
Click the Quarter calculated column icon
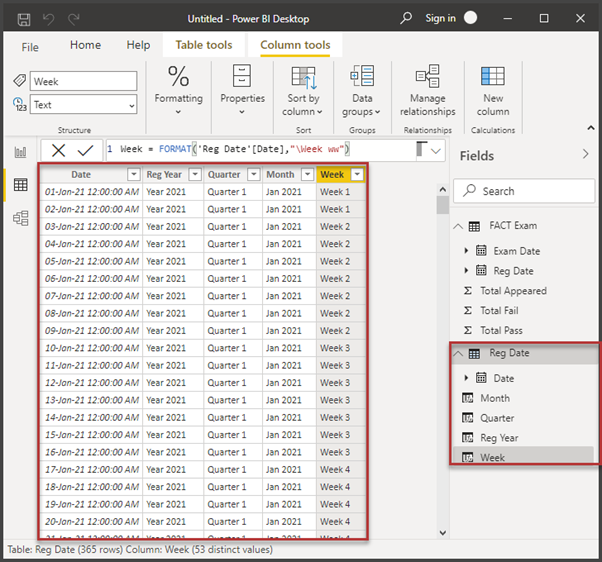[468, 418]
